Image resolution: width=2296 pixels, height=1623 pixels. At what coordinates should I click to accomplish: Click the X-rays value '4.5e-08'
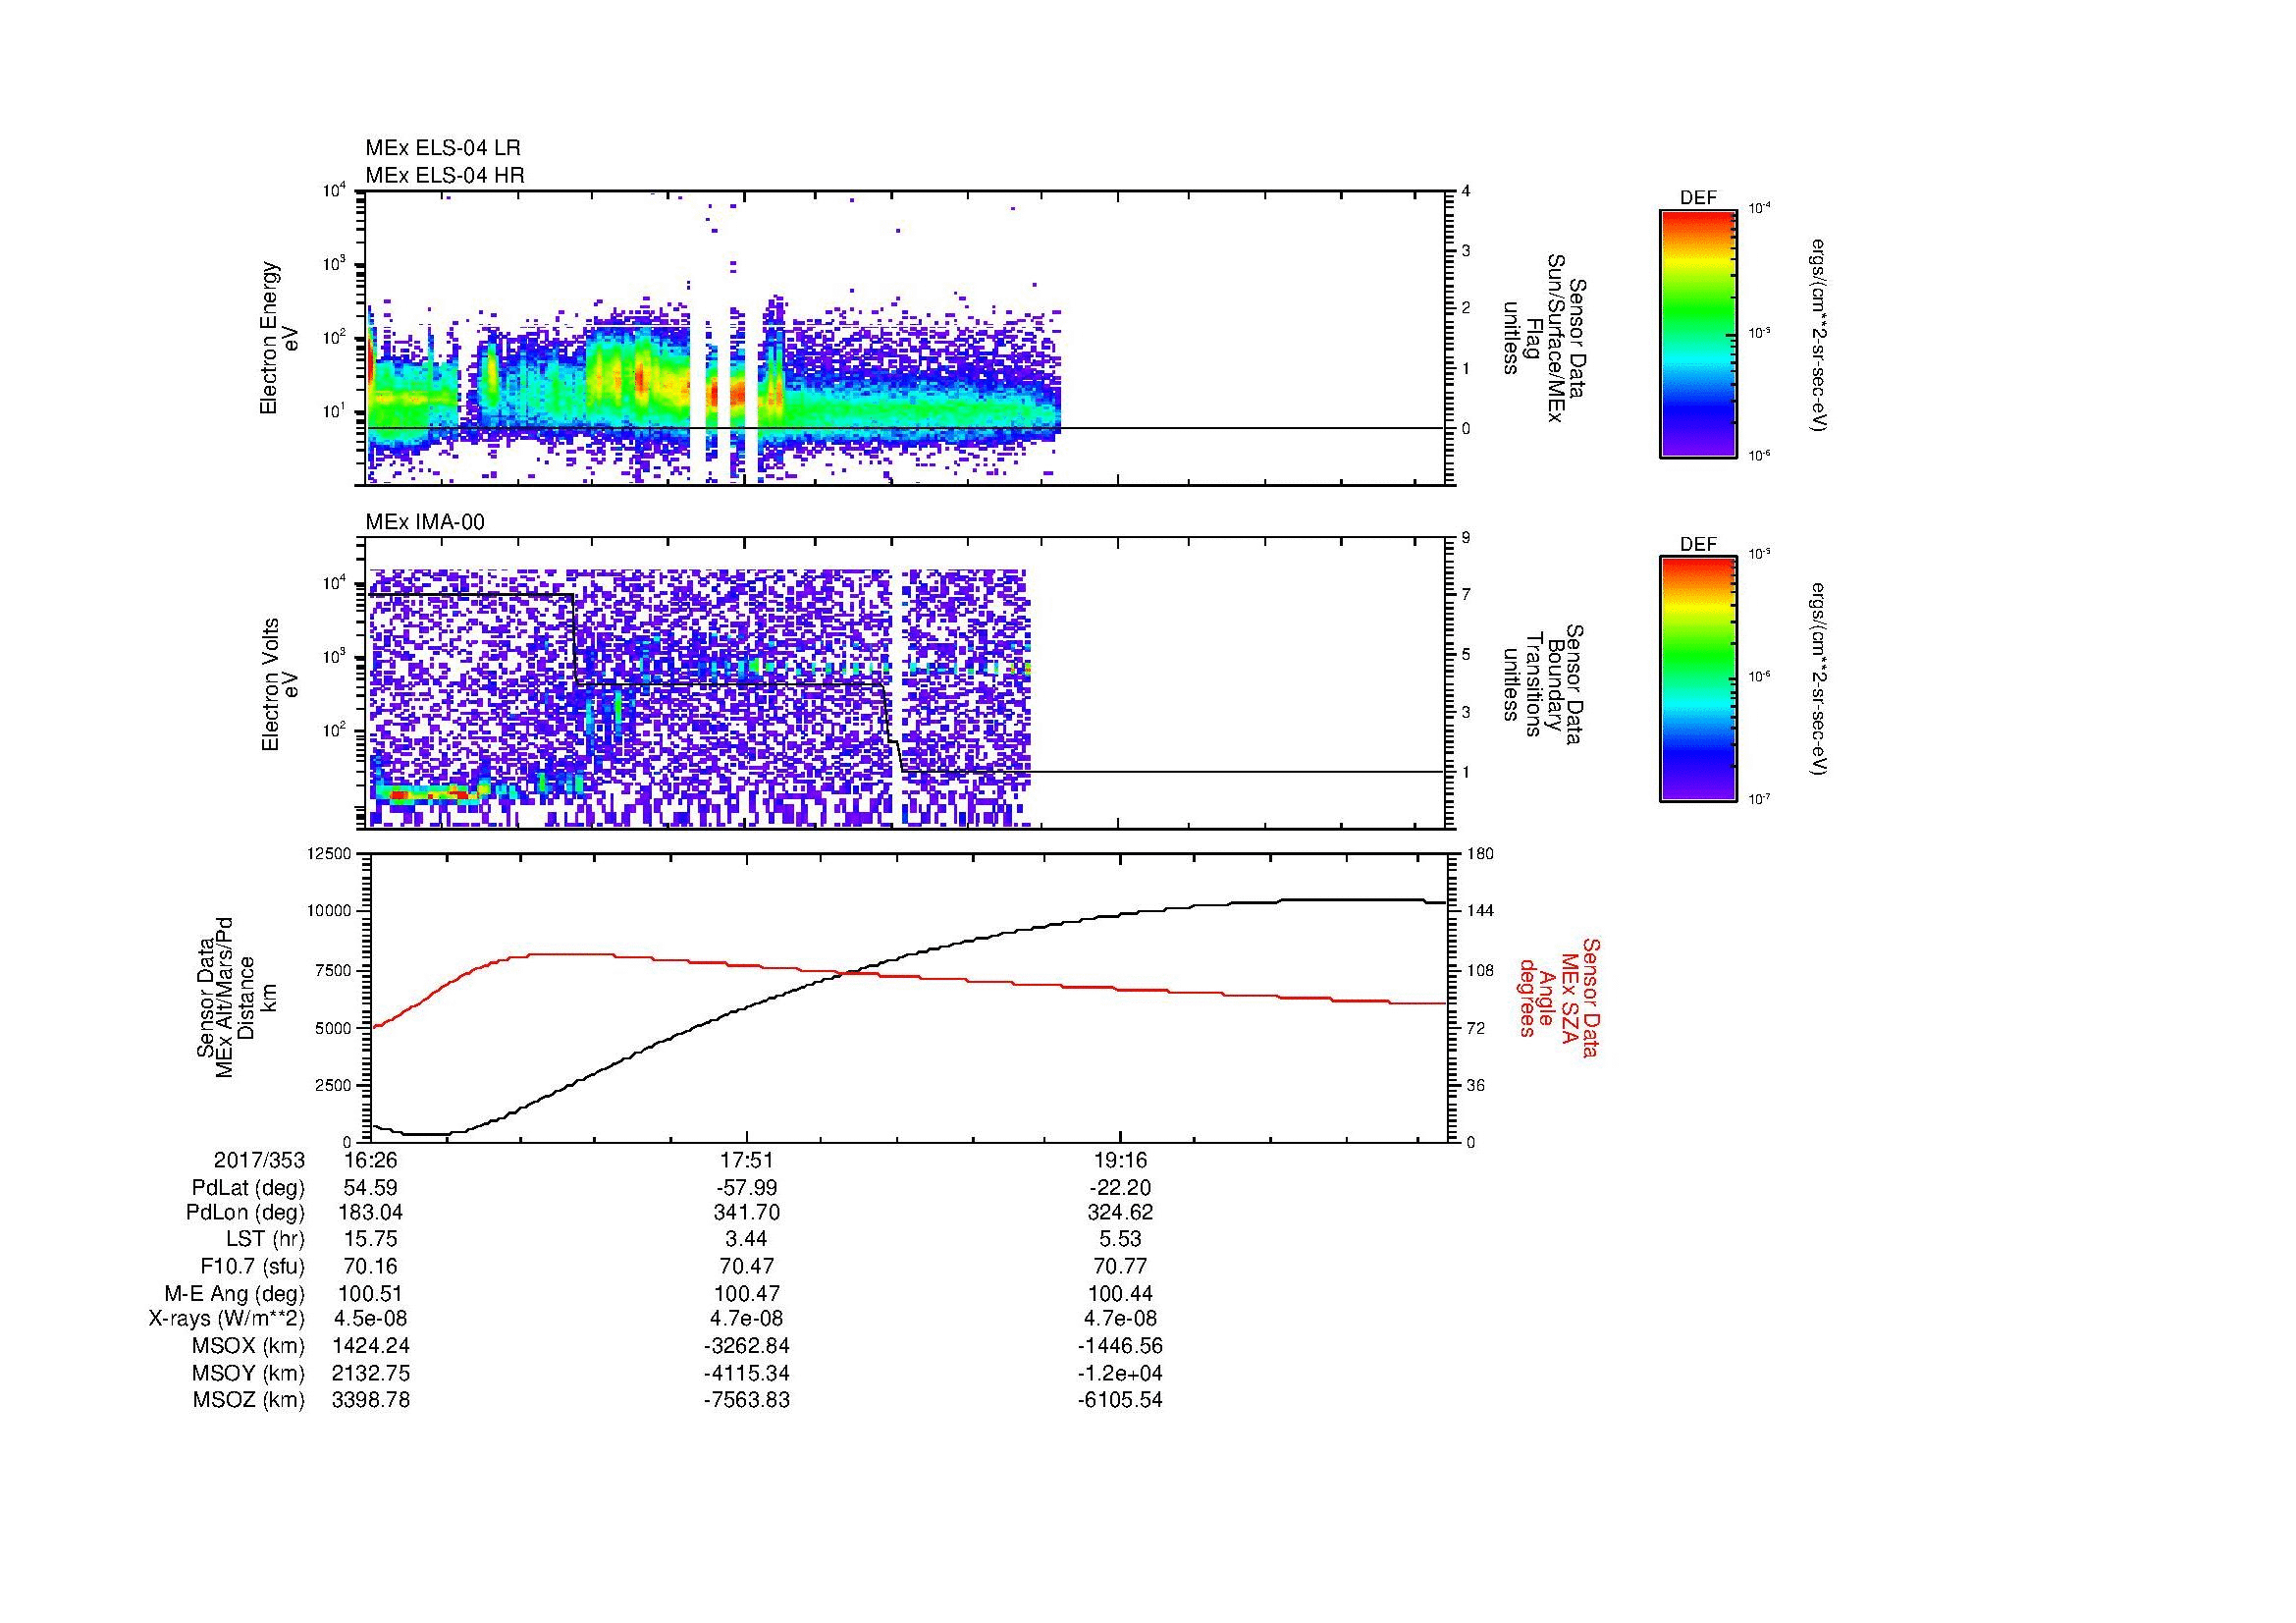pyautogui.click(x=370, y=1319)
